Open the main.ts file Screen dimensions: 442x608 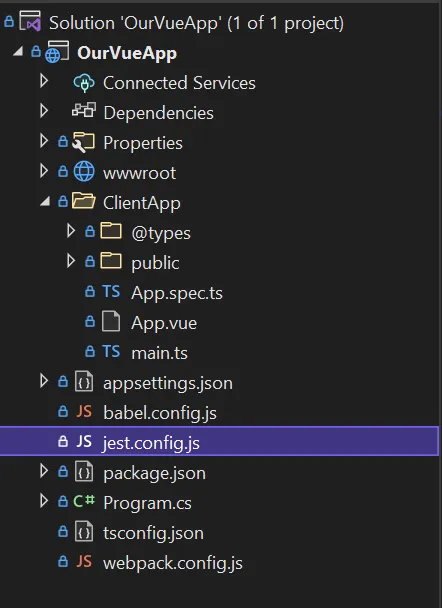pos(159,353)
